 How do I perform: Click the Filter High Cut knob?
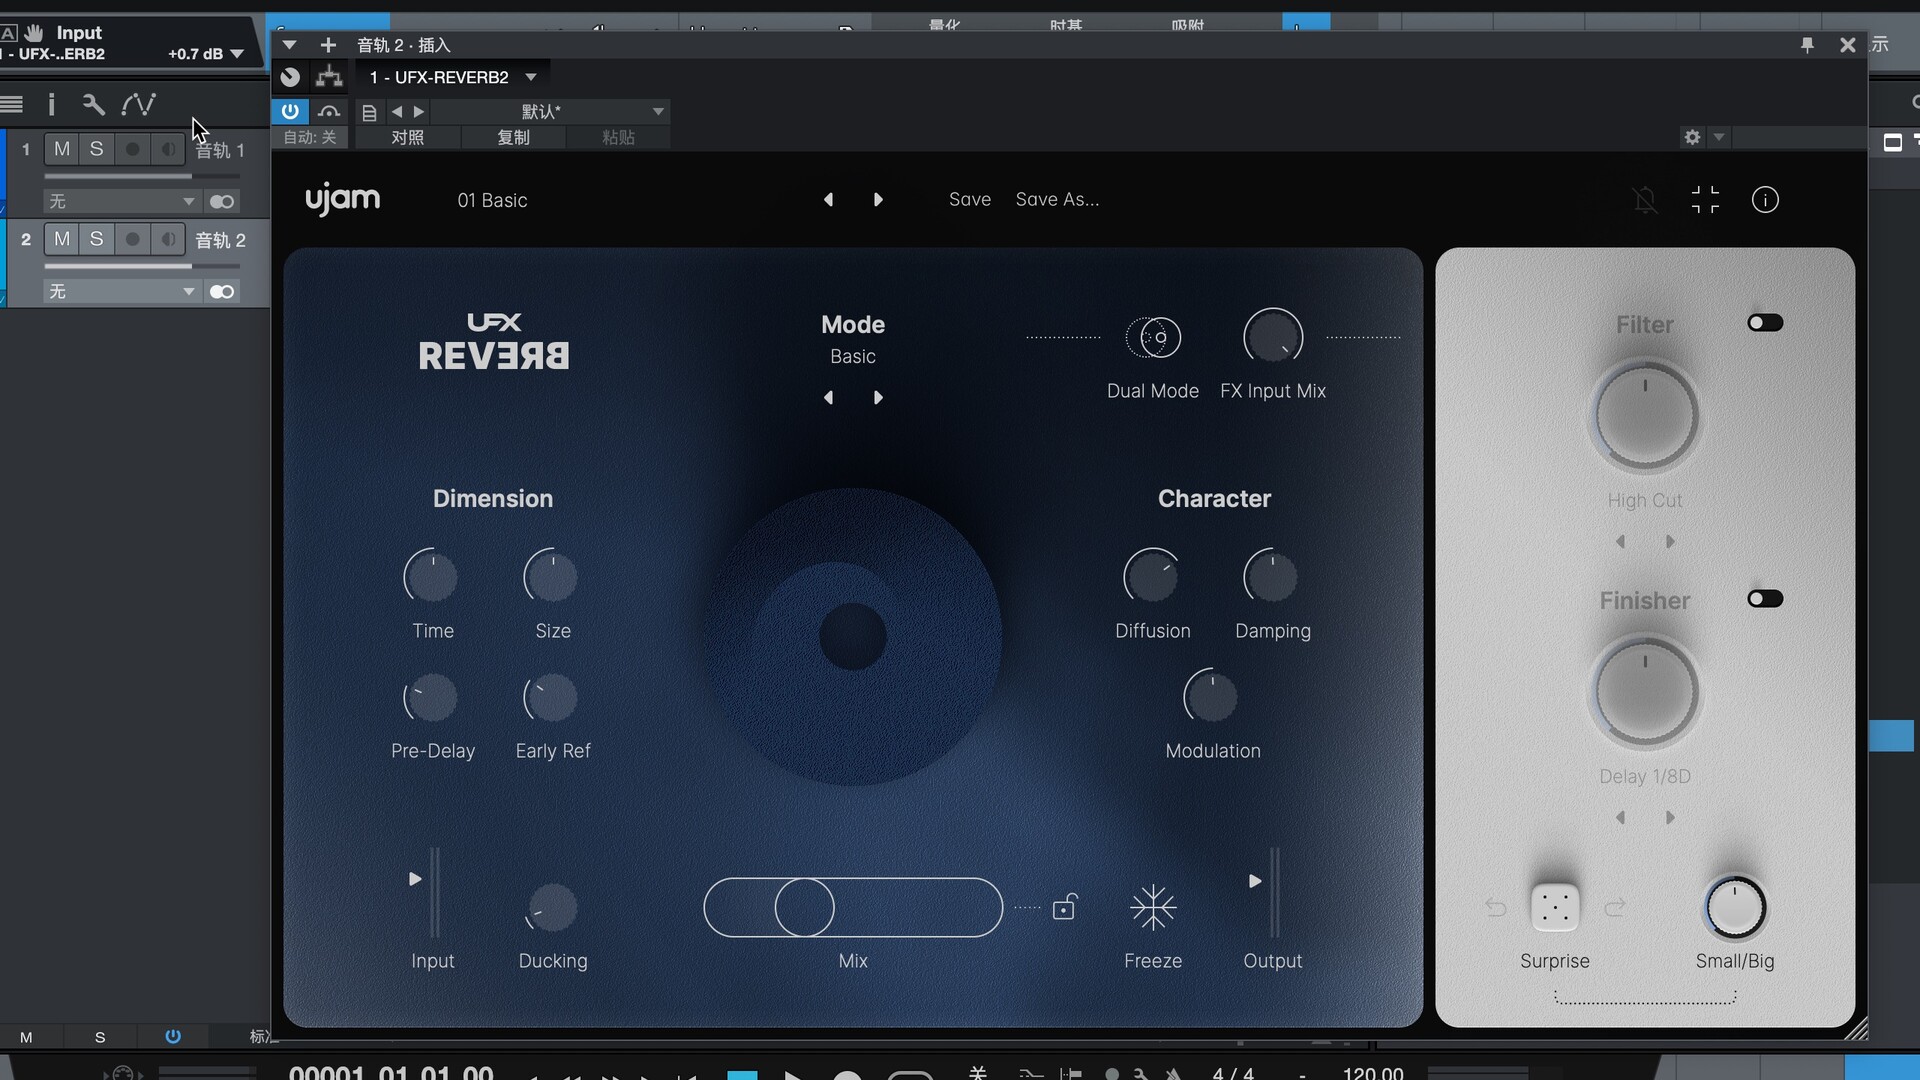click(x=1645, y=416)
